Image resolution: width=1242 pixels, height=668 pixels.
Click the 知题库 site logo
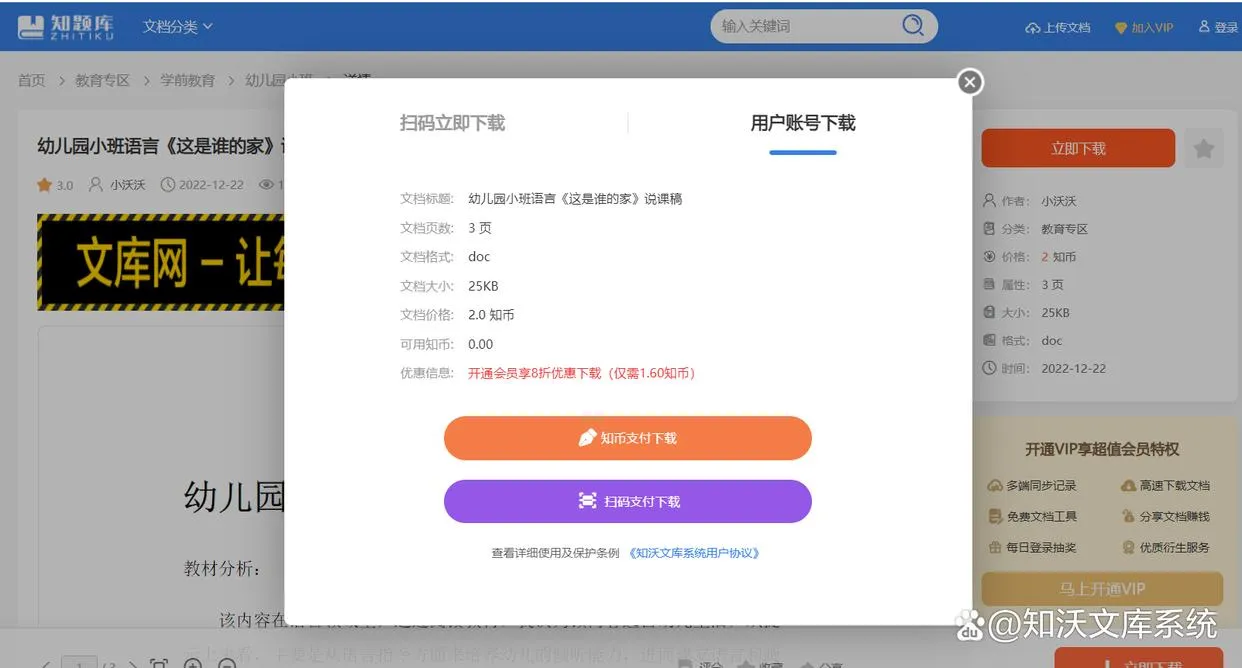click(x=66, y=27)
